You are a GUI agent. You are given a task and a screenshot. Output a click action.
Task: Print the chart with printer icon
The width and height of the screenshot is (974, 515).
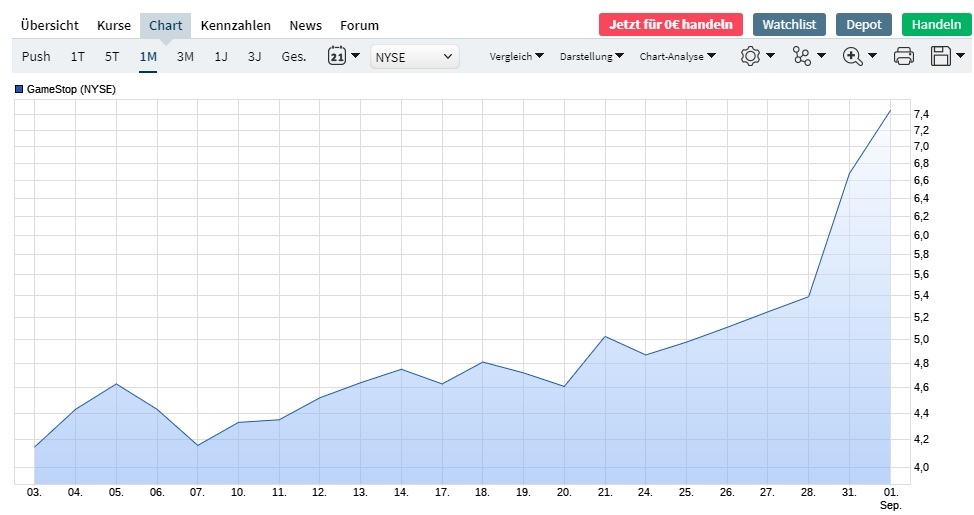click(904, 57)
